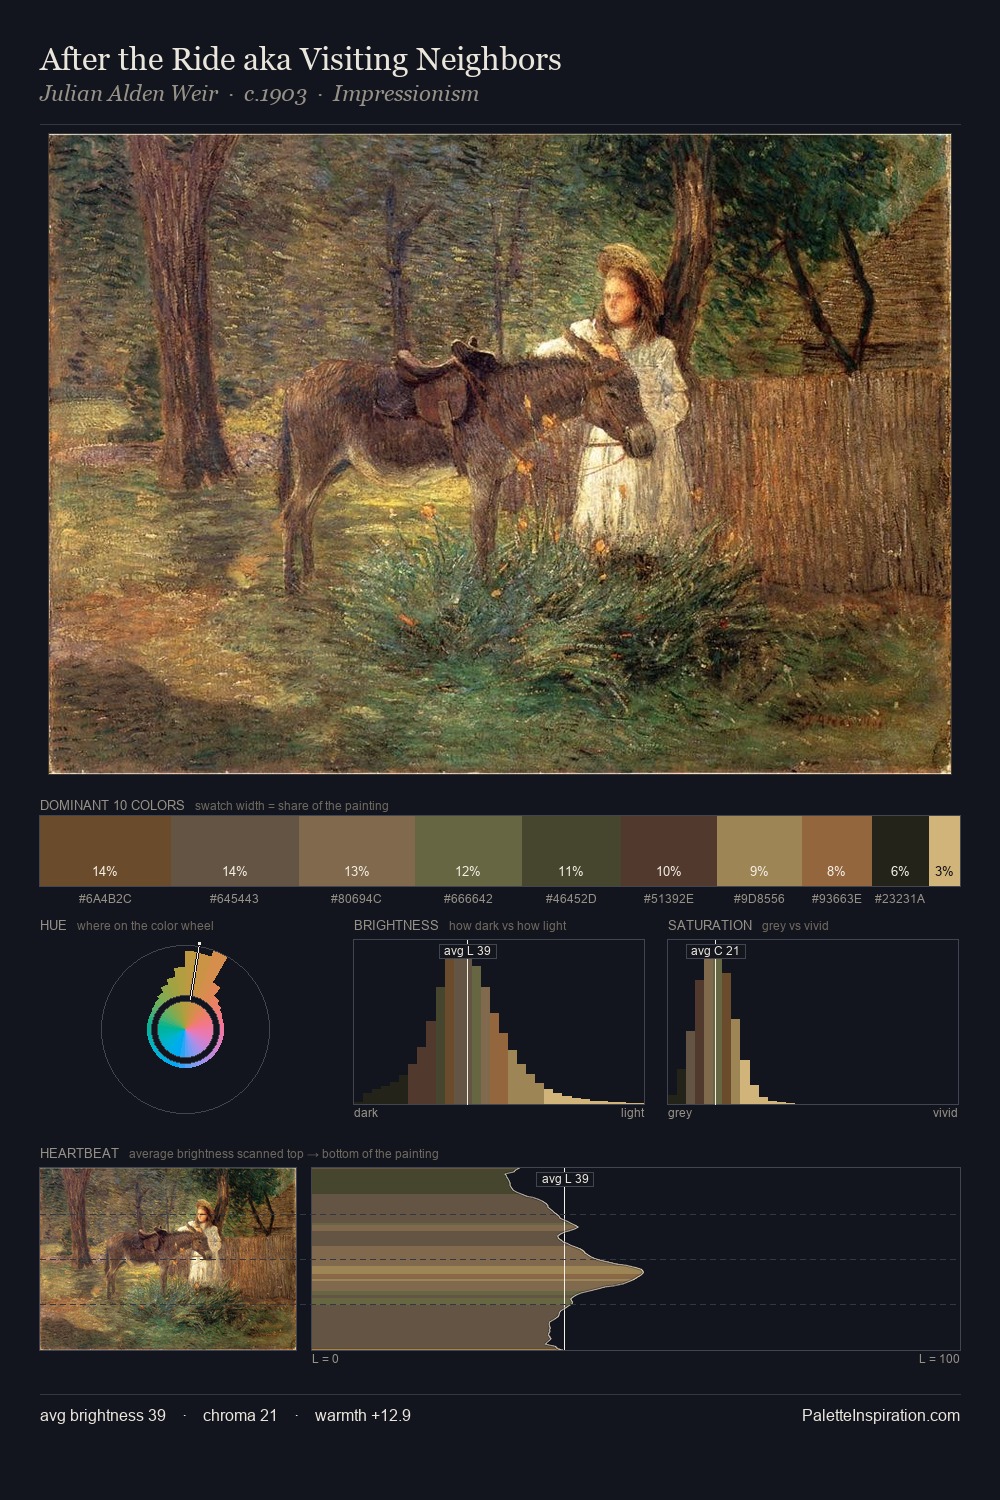Viewport: 1000px width, 1500px height.
Task: Click hex code '#93663E' text
Action: pos(837,899)
